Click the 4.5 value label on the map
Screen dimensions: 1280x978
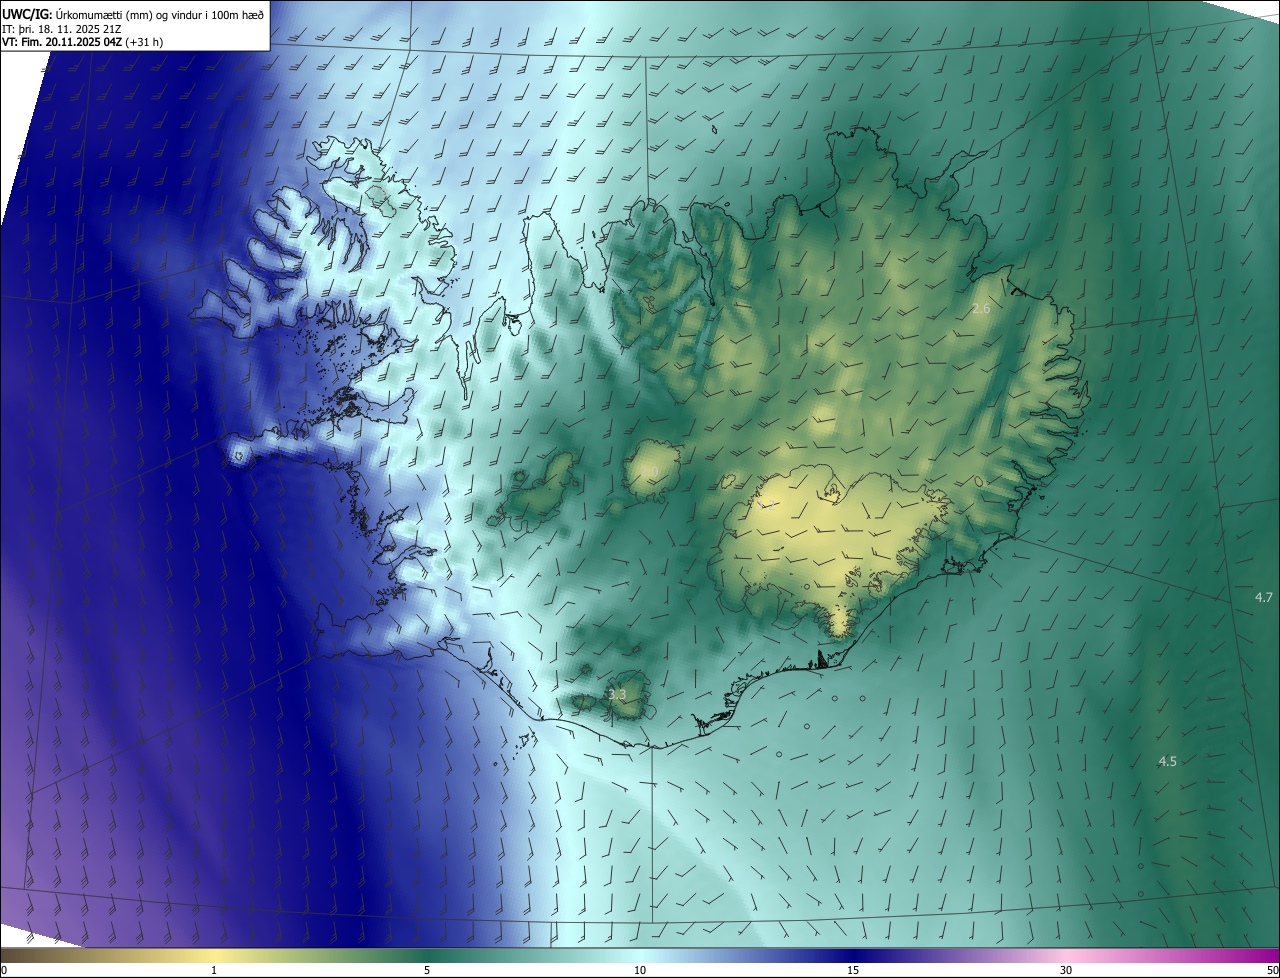(x=1167, y=761)
